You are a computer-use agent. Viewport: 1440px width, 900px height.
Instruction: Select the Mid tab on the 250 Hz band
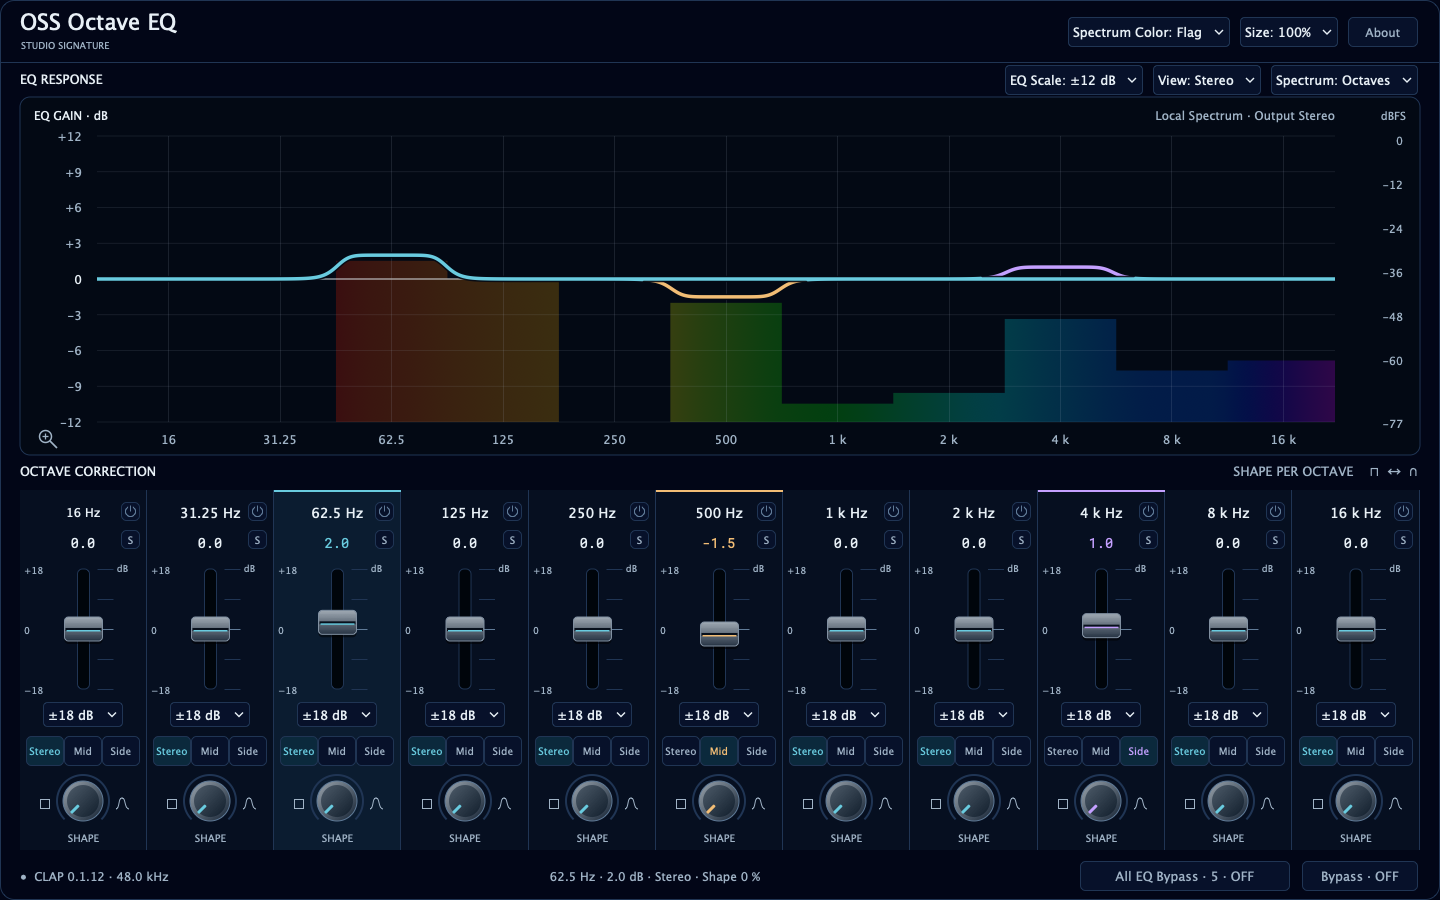point(592,751)
